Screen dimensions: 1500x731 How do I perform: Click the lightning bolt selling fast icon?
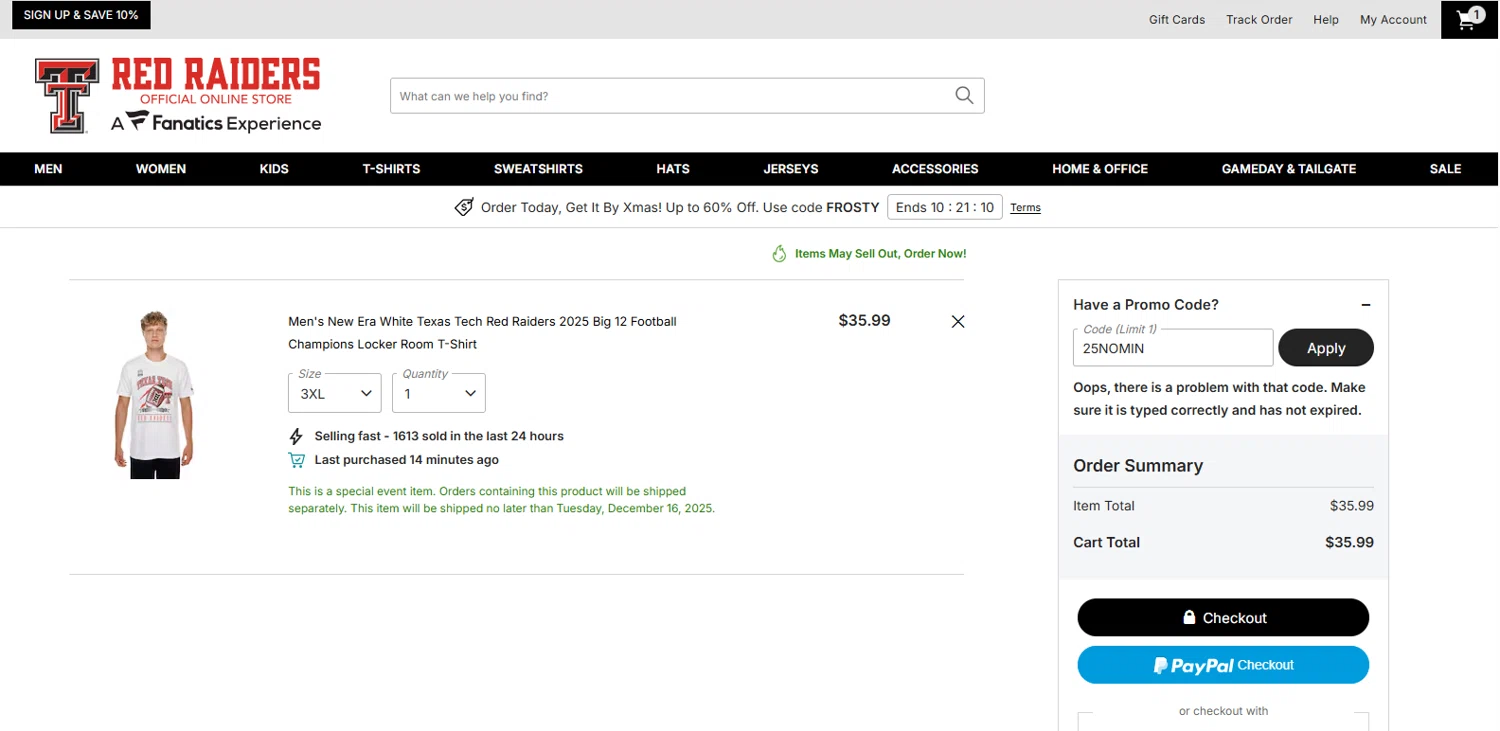pos(296,436)
